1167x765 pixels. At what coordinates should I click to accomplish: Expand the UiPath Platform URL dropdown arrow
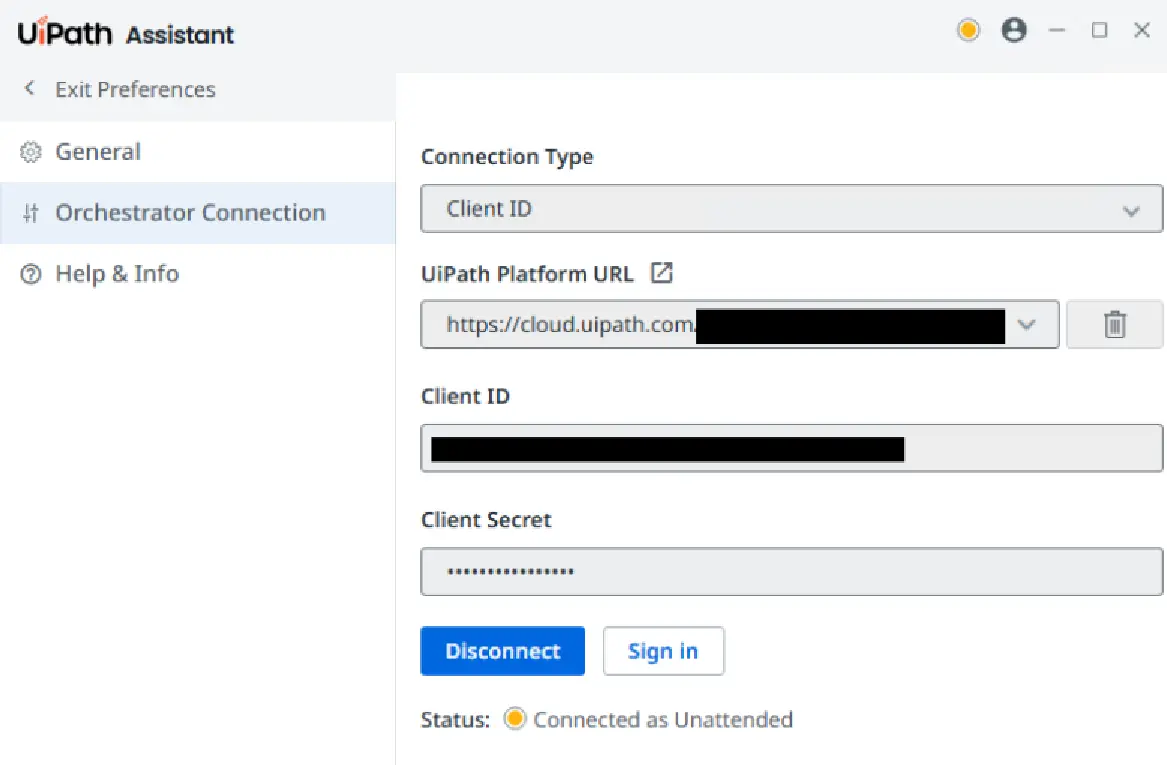tap(1026, 325)
